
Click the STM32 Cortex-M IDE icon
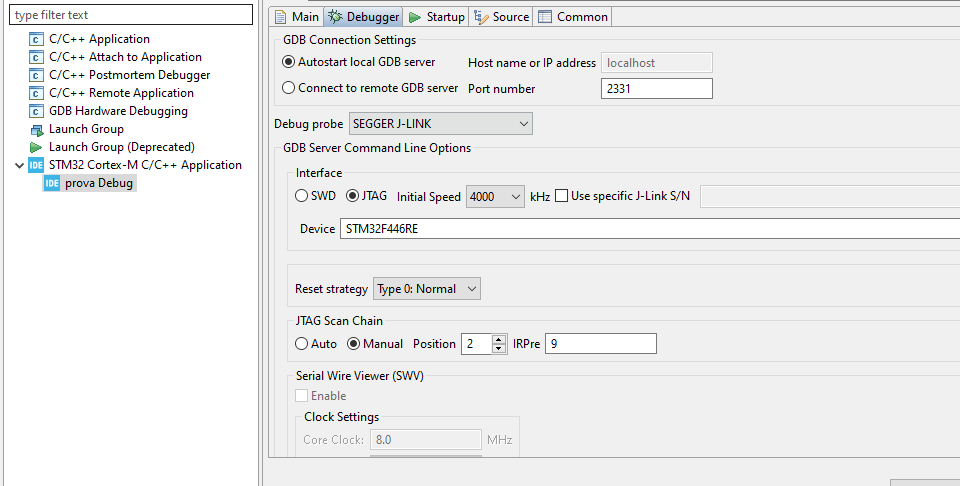tap(36, 165)
